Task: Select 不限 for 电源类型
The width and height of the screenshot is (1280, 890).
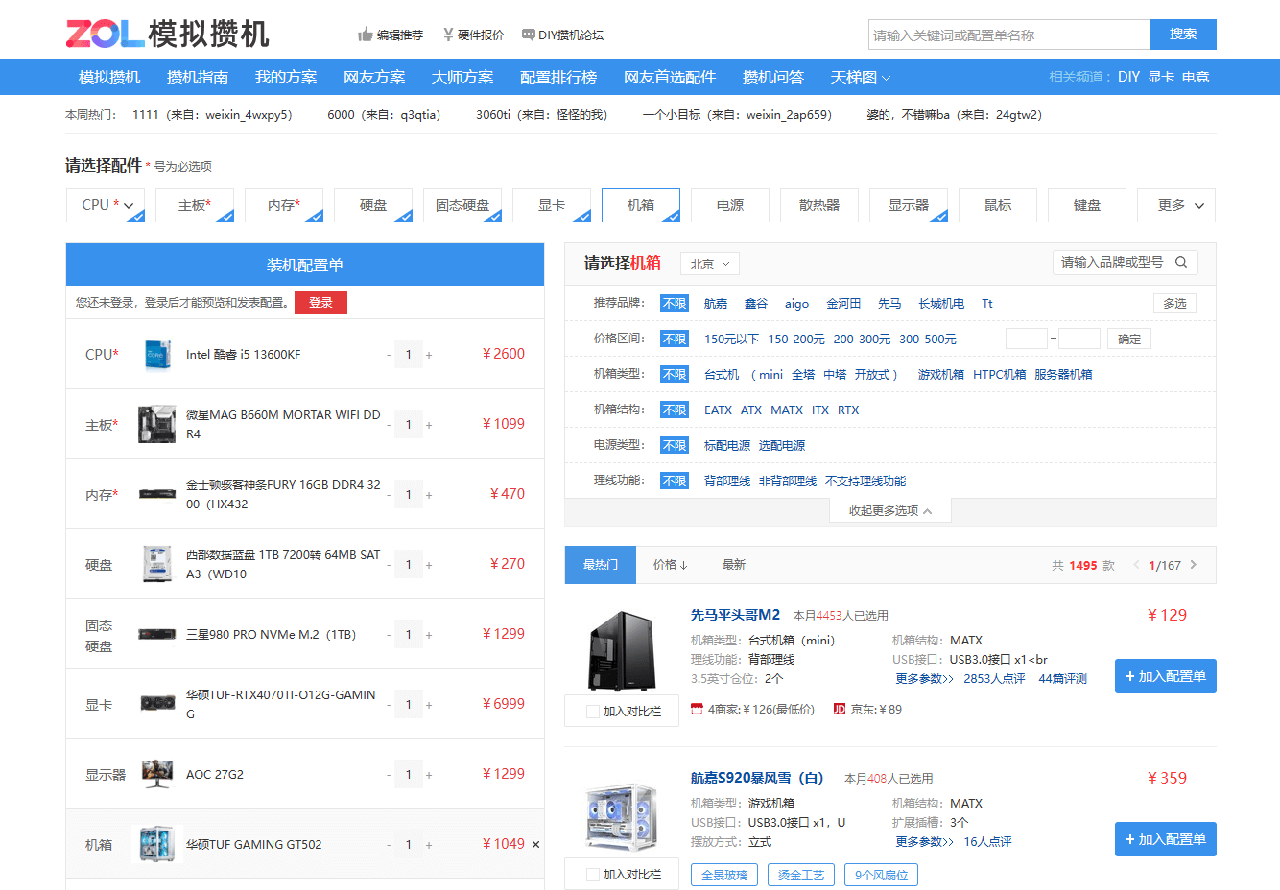Action: tap(674, 445)
